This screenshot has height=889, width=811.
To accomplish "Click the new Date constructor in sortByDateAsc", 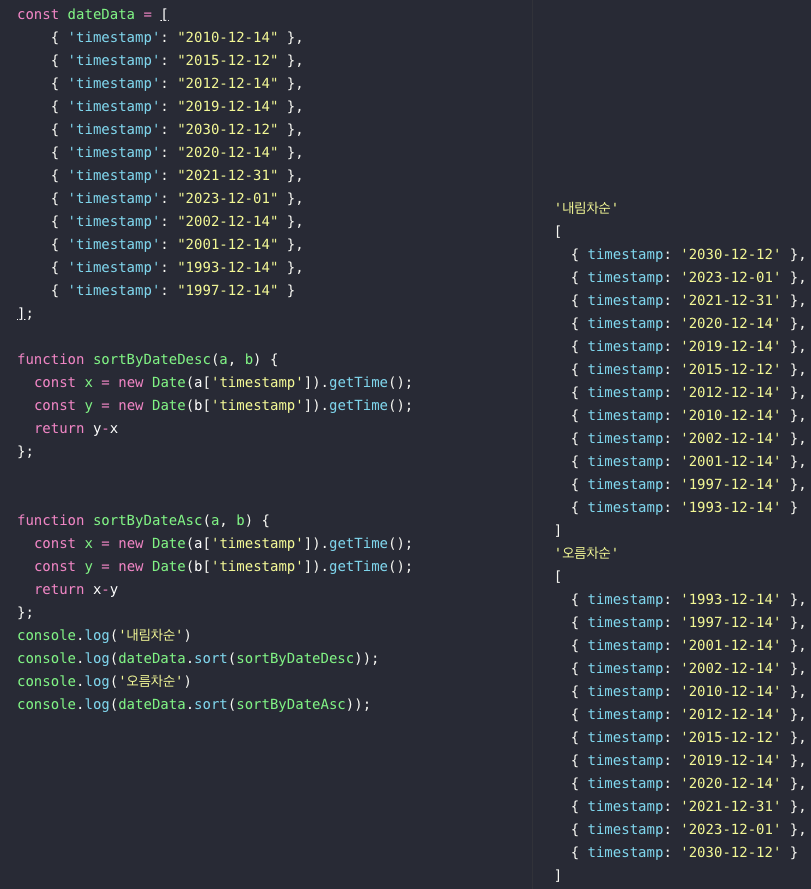I will [152, 543].
